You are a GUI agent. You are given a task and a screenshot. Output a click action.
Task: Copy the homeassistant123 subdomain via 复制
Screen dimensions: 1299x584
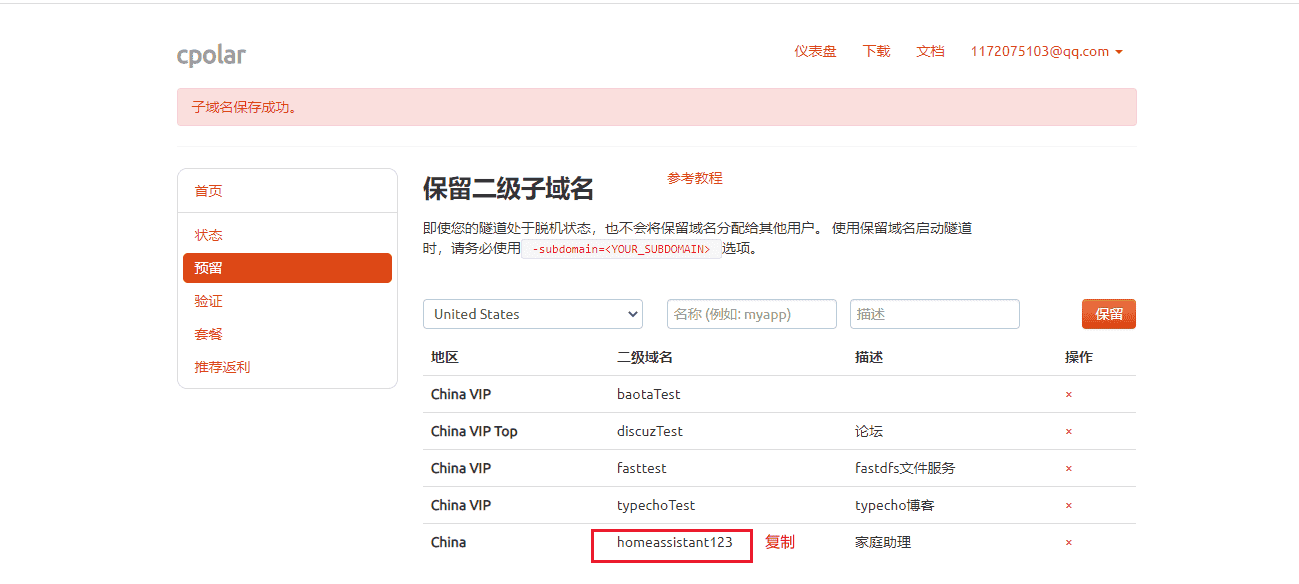click(x=779, y=542)
